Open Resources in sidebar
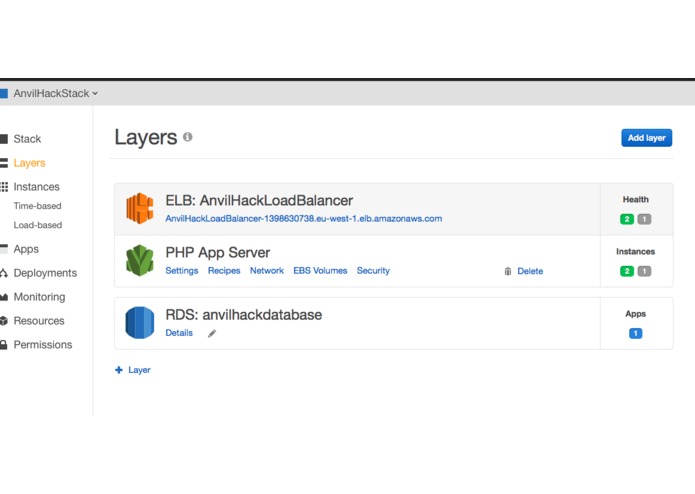695x494 pixels. click(x=39, y=321)
